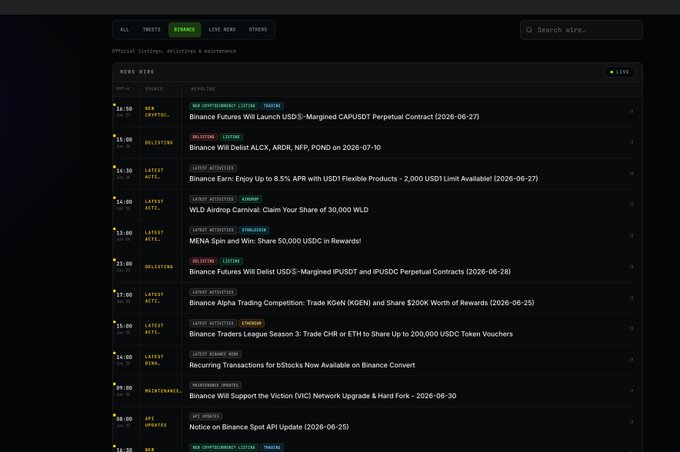Open Binance Traders League Season 3 headline
The width and height of the screenshot is (680, 452).
click(x=351, y=334)
